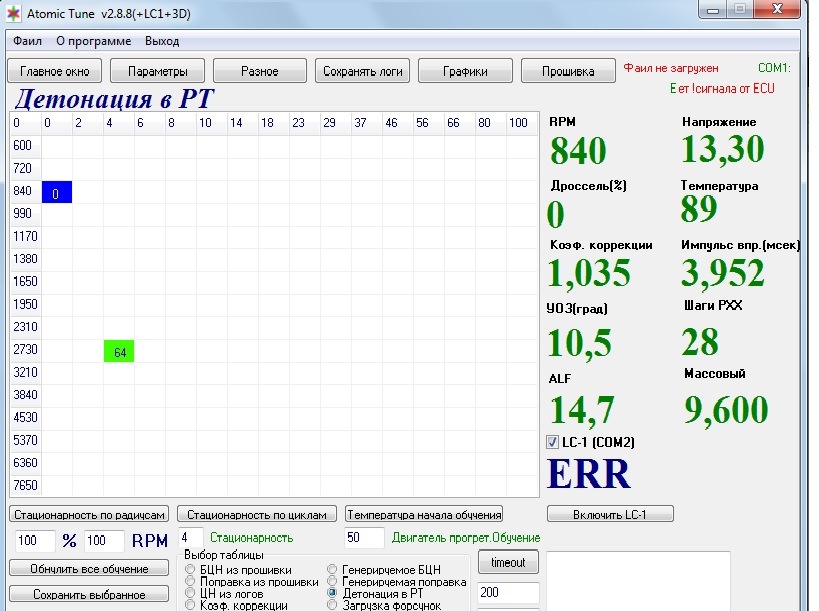Click the Двигатель прогрет.Обучение status text
The width and height of the screenshot is (819, 611).
[466, 538]
